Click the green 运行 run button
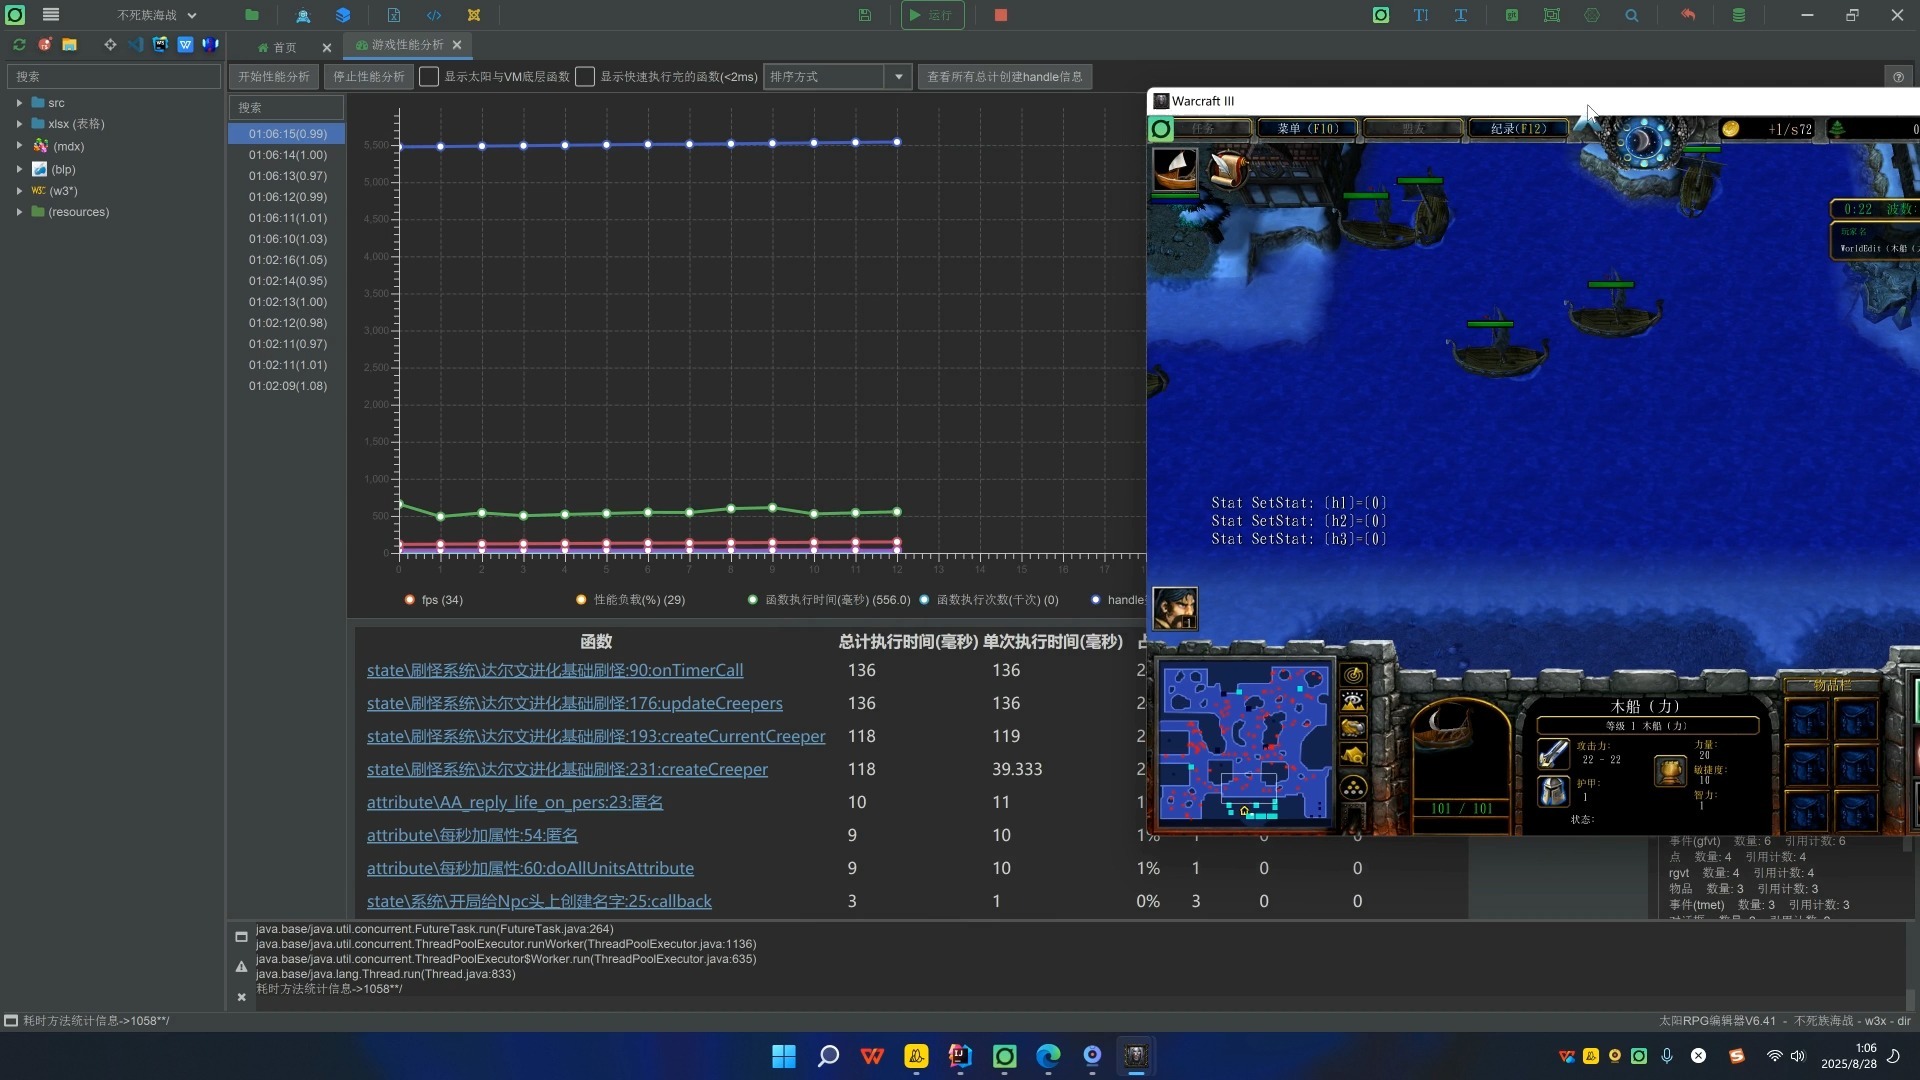 (x=932, y=15)
